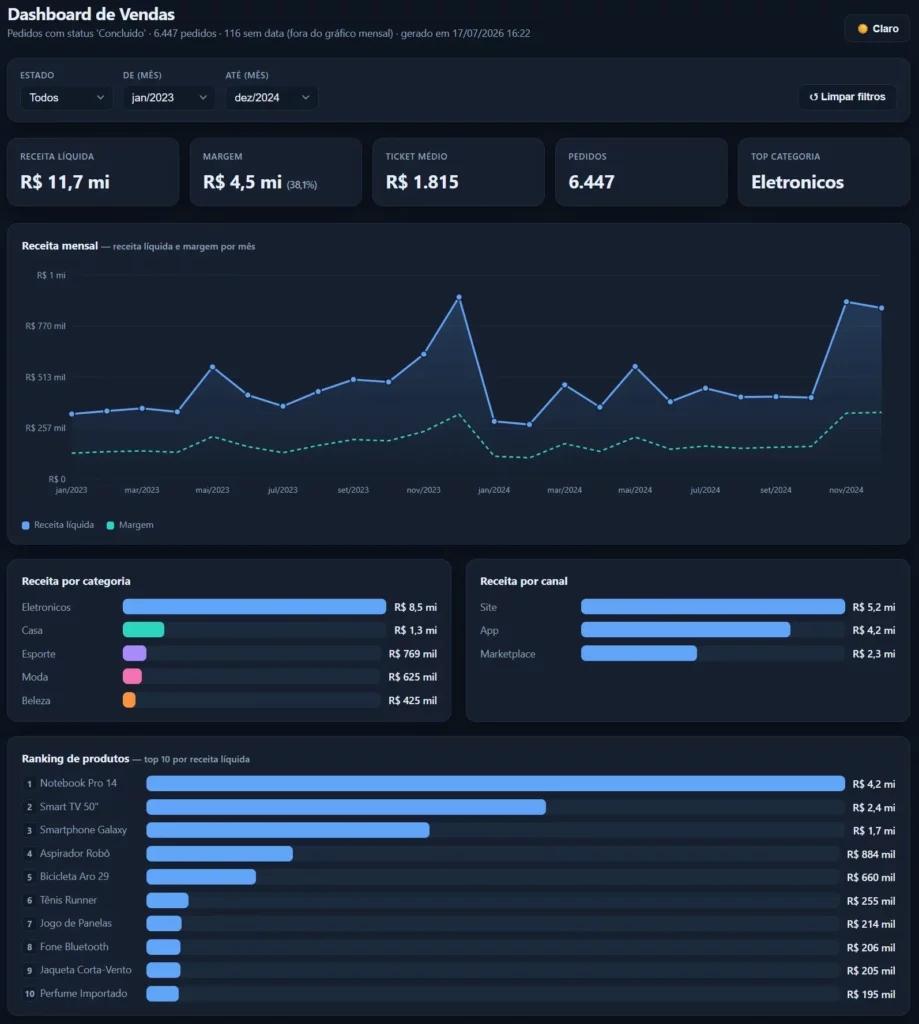
Task: Click the orange Beleza category bar
Action: [x=129, y=700]
